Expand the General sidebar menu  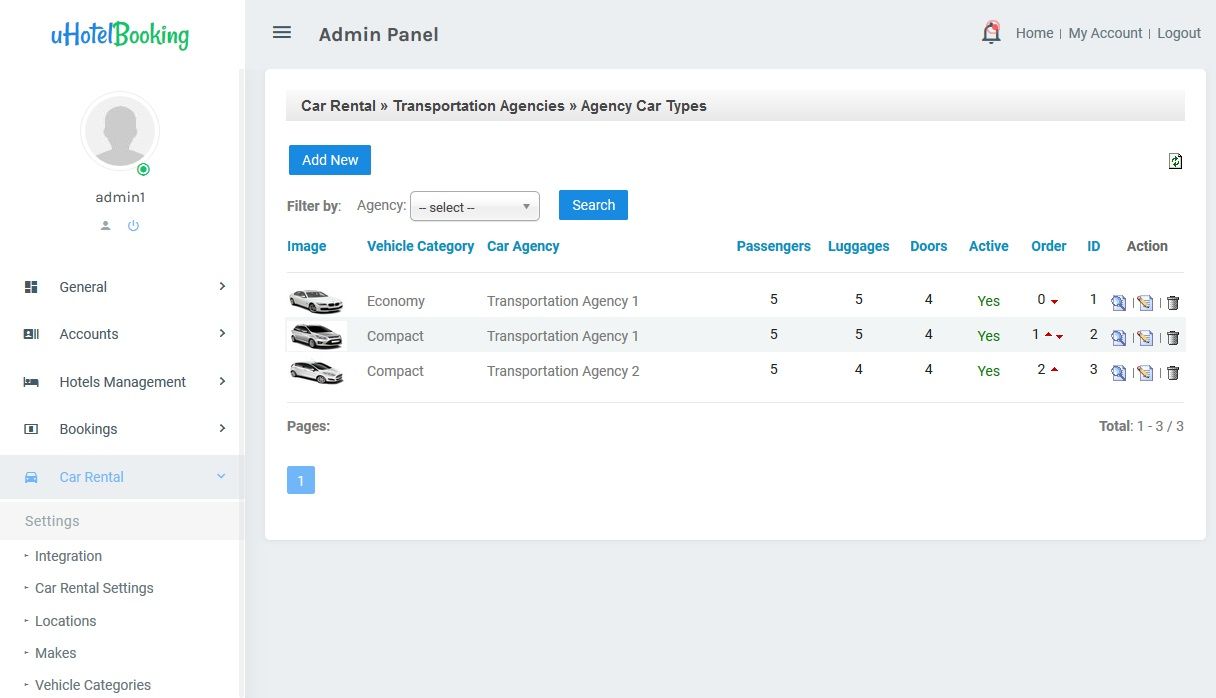click(x=125, y=287)
